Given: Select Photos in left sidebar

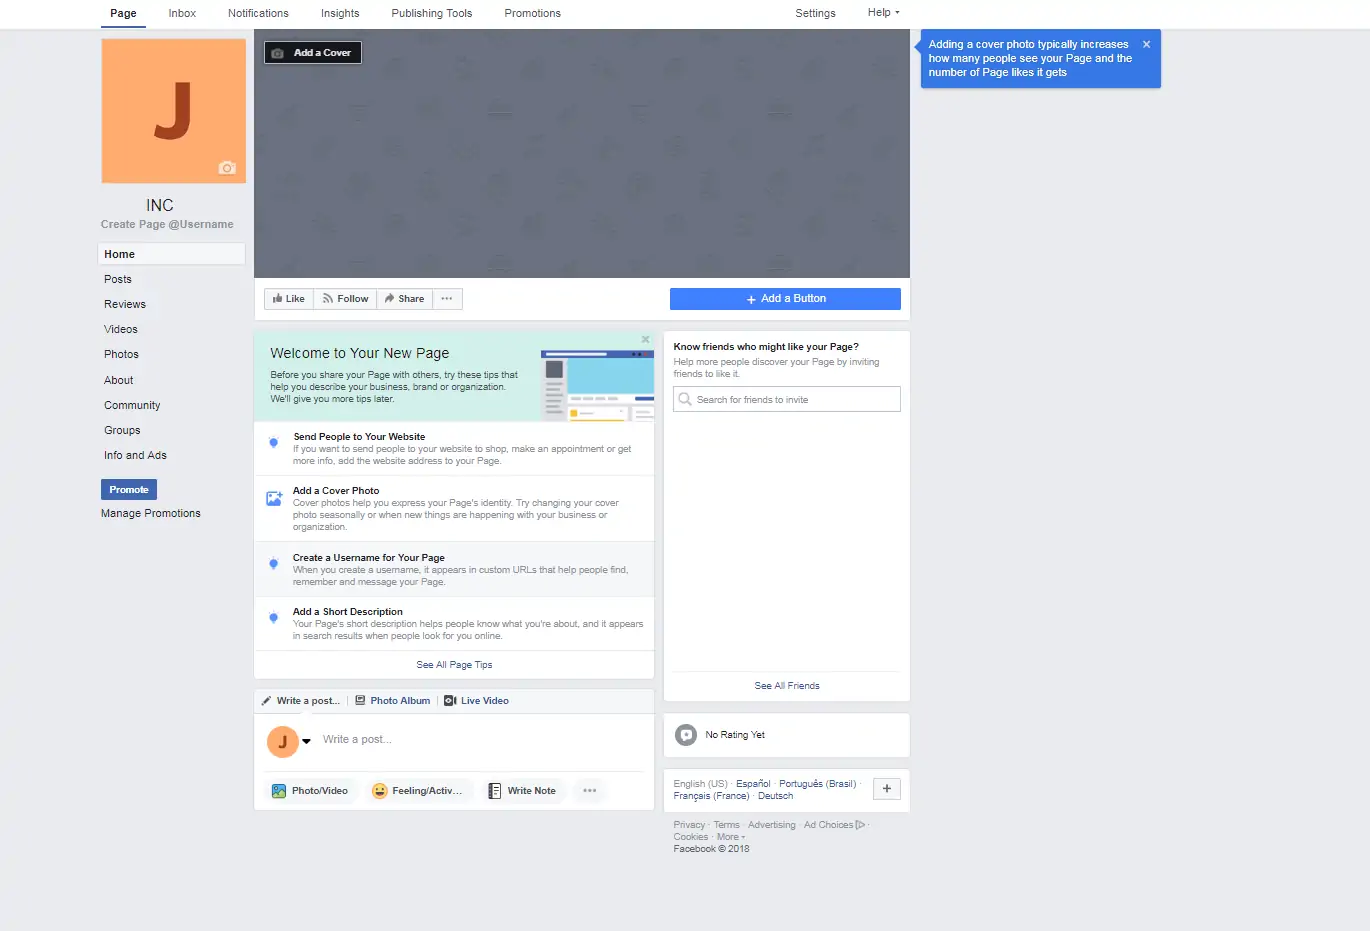Looking at the screenshot, I should click(x=121, y=355).
